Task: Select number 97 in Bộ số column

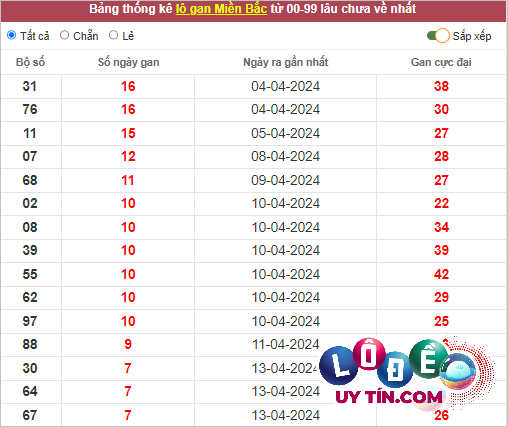Action: click(30, 321)
